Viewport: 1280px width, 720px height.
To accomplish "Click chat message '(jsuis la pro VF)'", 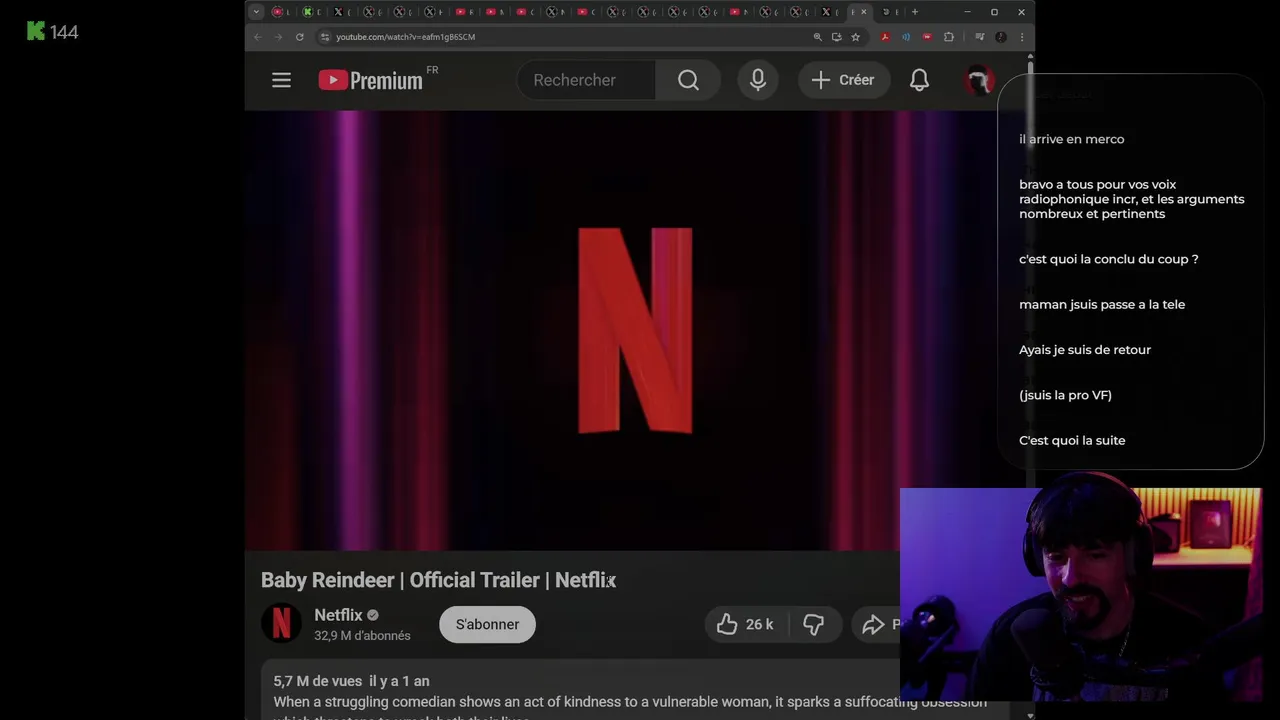I will [x=1065, y=395].
